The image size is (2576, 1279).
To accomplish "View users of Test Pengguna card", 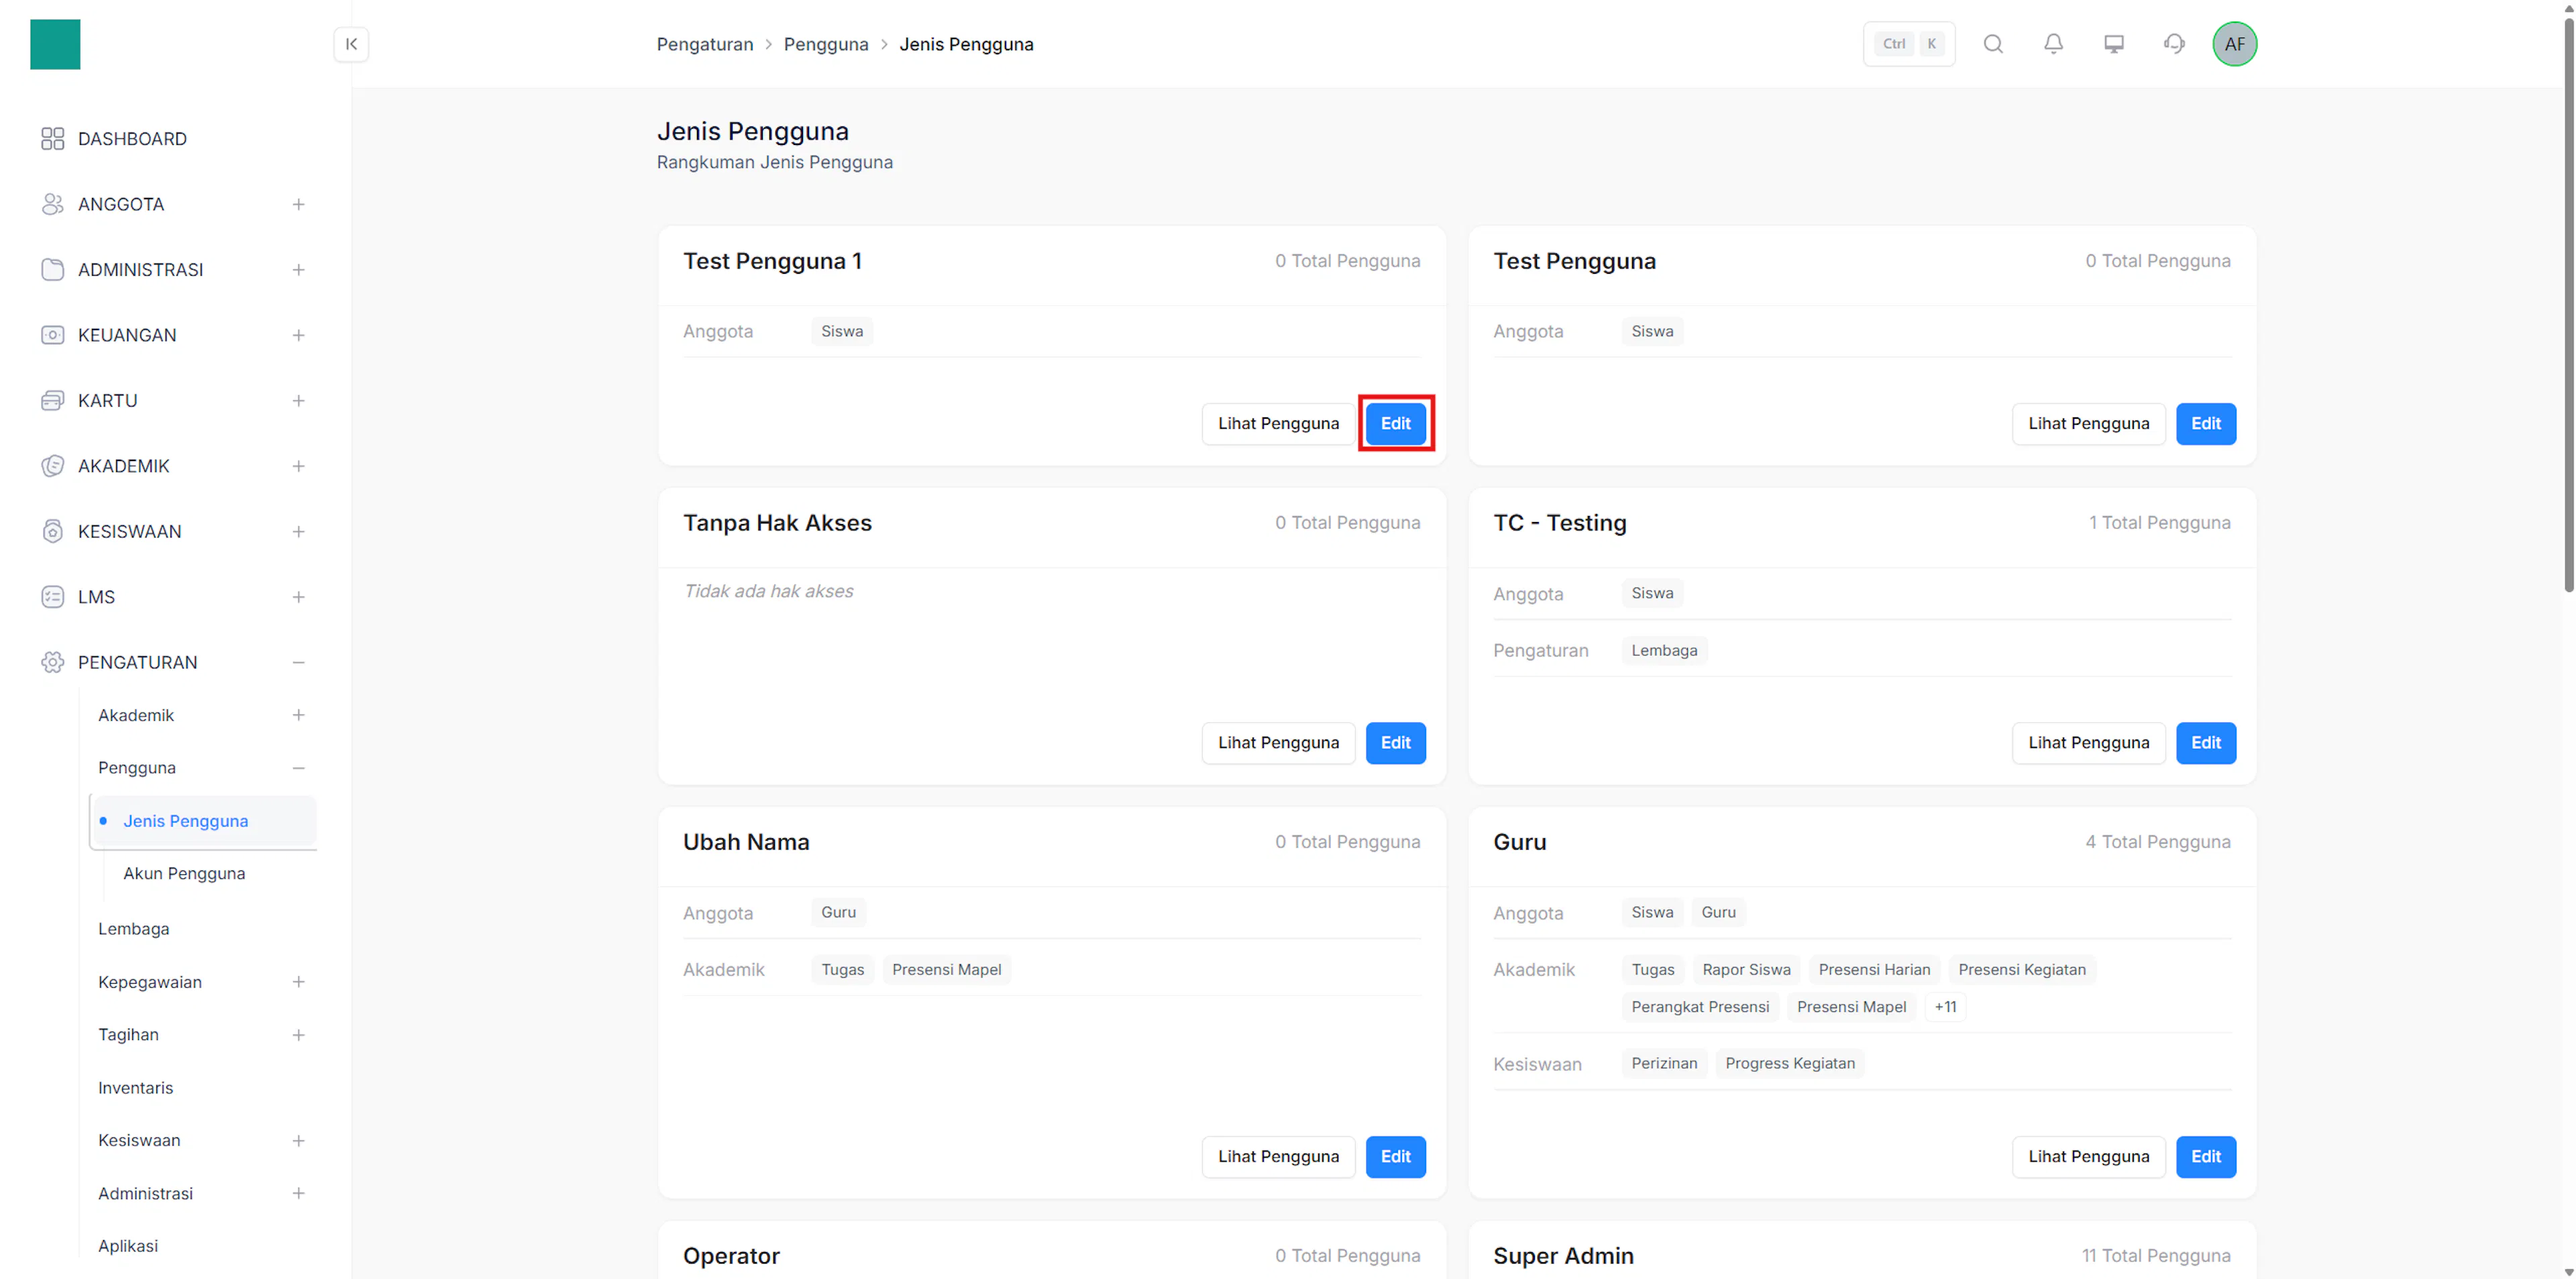I will coord(2088,423).
